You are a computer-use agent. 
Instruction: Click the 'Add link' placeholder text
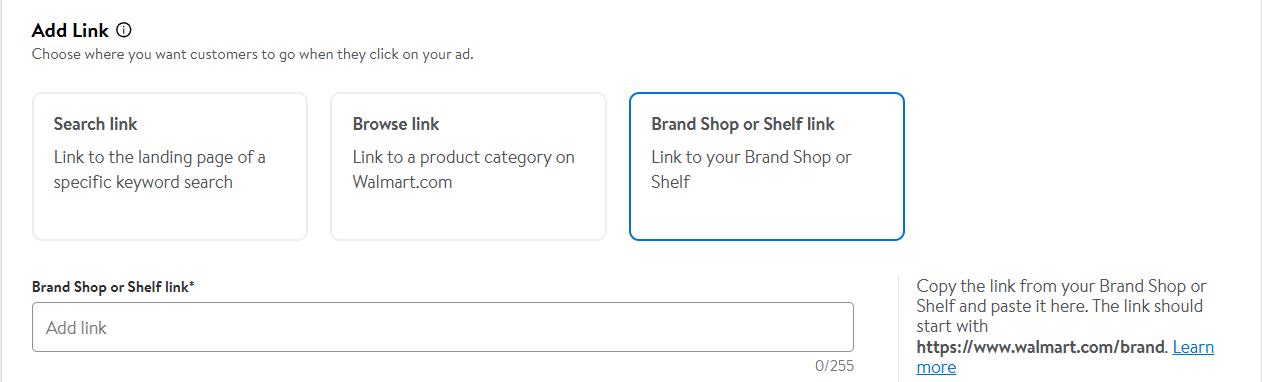(77, 328)
